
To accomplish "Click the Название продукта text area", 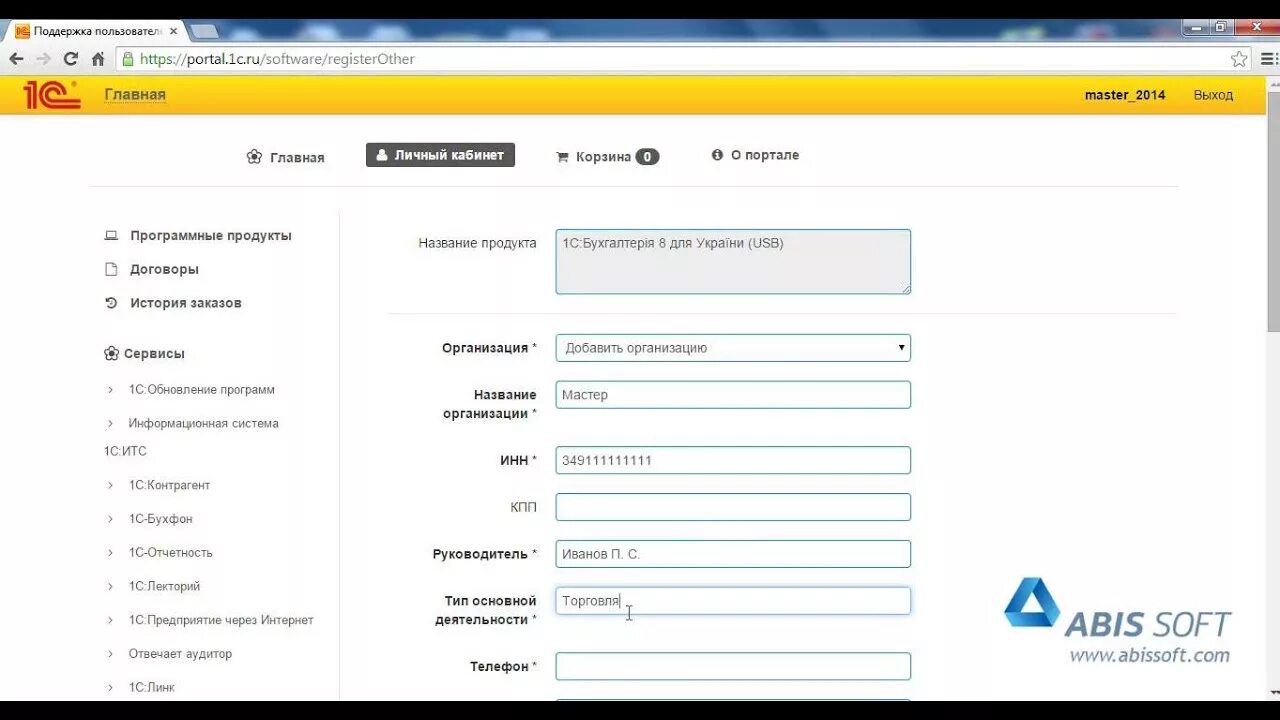I will [x=733, y=262].
